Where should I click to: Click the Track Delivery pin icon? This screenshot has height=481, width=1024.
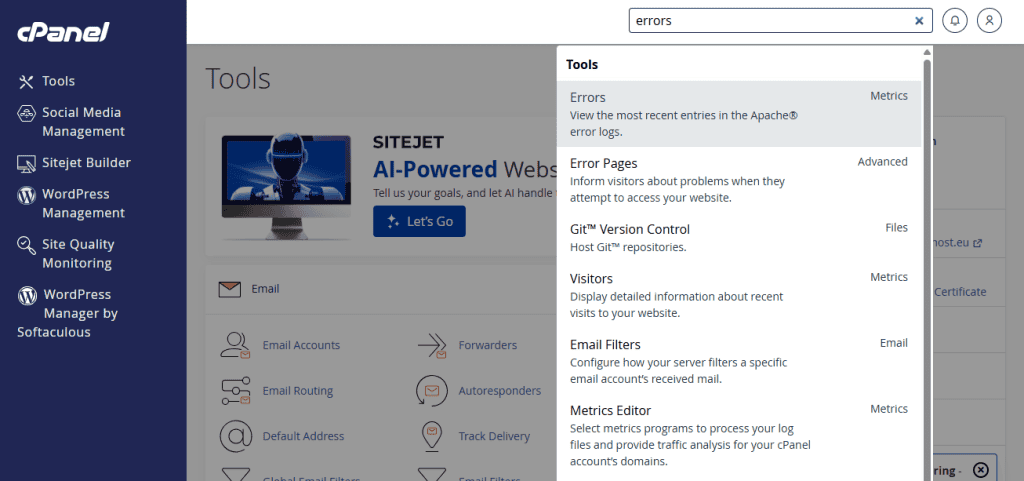click(x=430, y=436)
